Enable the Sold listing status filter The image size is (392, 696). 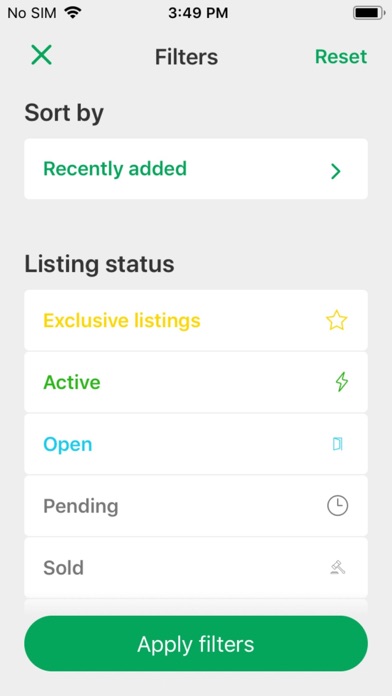pyautogui.click(x=196, y=567)
